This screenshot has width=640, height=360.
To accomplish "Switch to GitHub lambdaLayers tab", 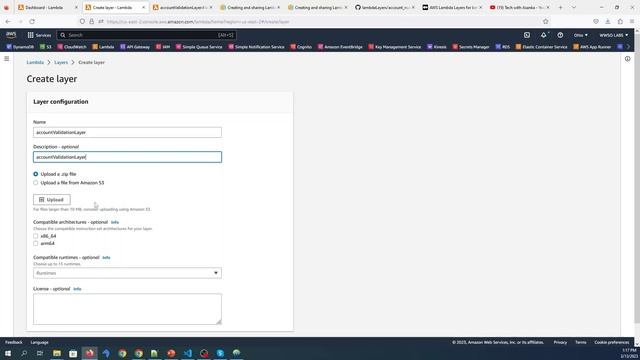I will point(384,7).
